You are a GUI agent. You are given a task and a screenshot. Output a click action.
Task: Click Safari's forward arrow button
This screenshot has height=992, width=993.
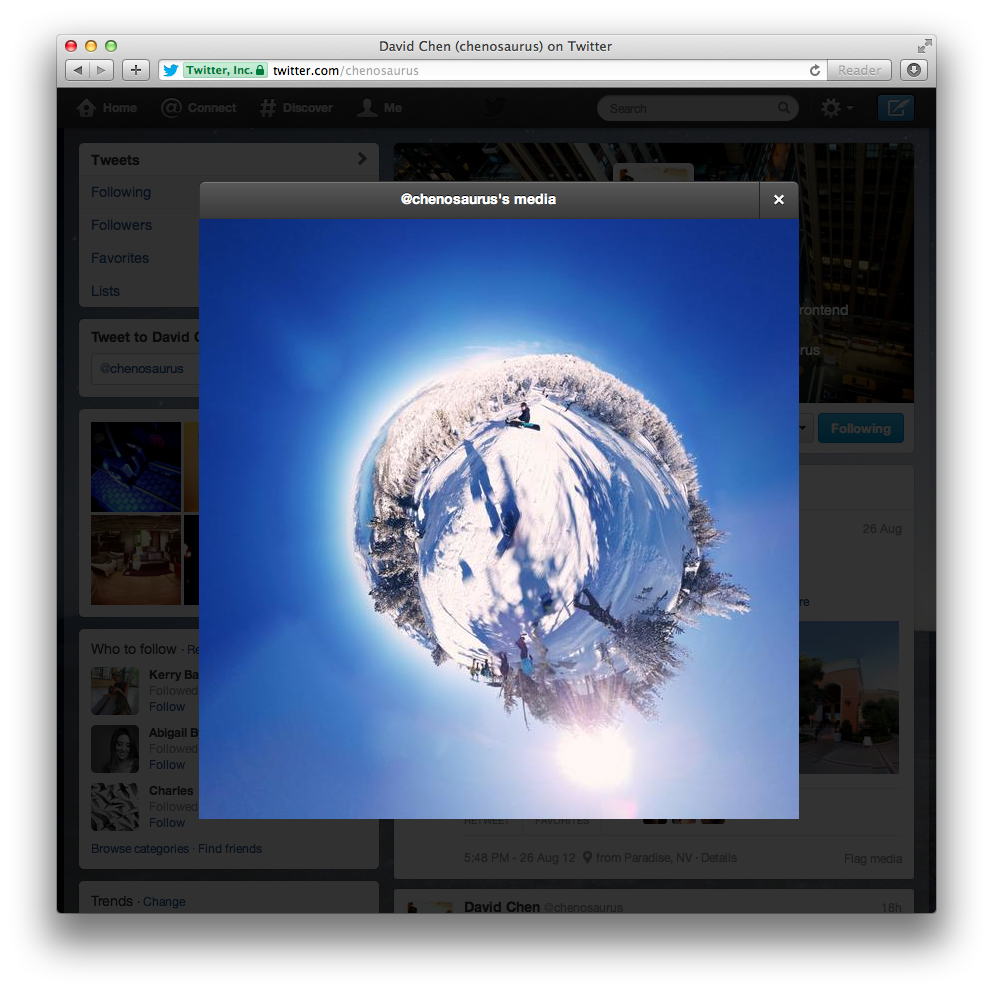tap(102, 70)
